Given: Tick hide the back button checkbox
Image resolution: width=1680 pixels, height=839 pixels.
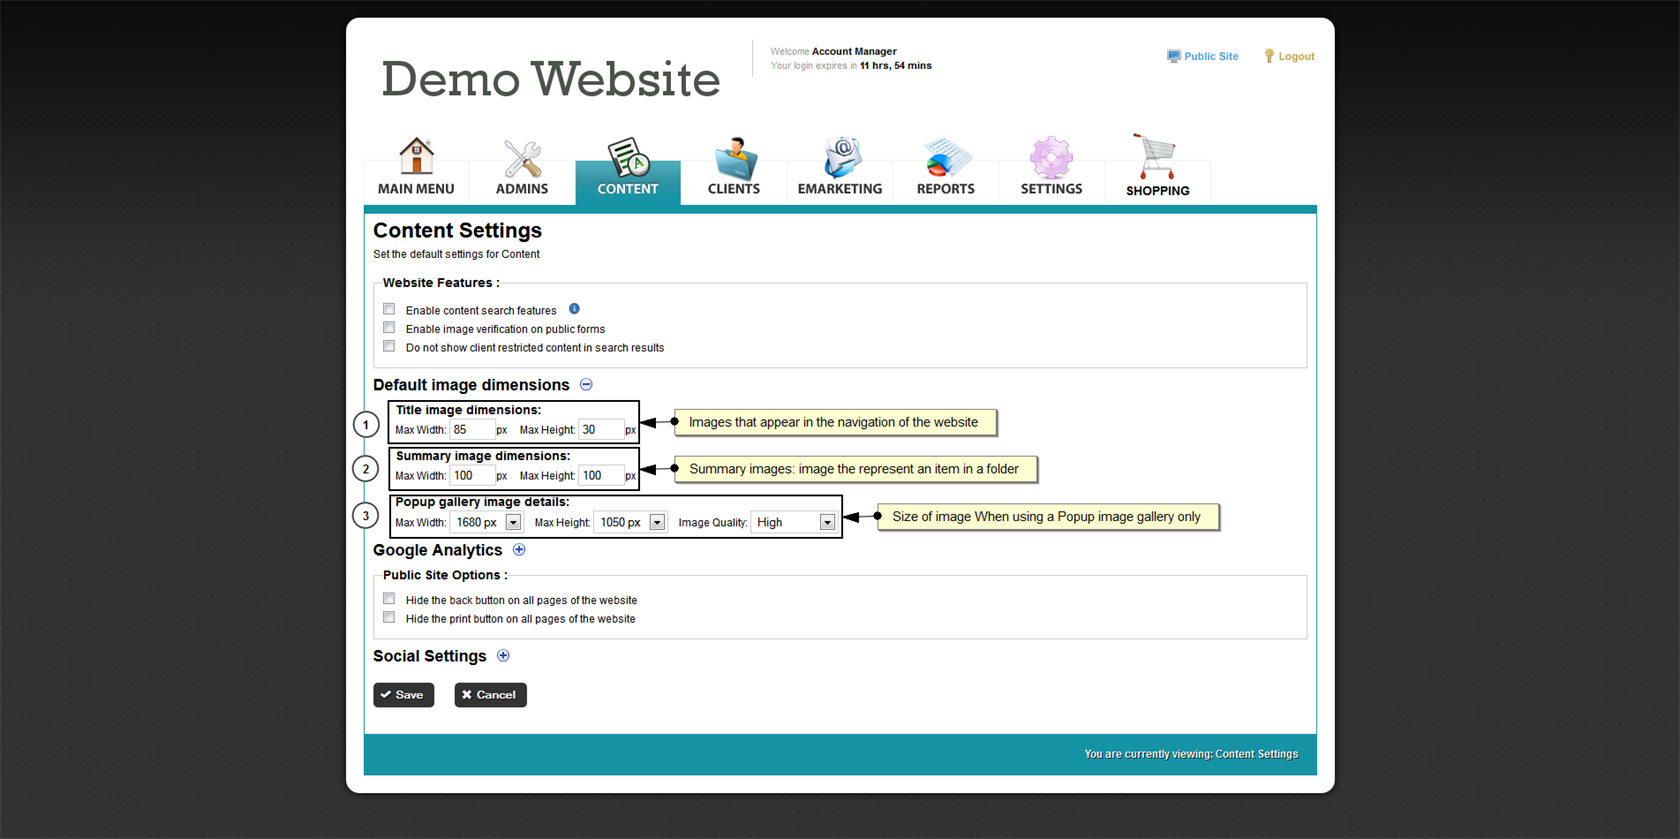Looking at the screenshot, I should [389, 599].
